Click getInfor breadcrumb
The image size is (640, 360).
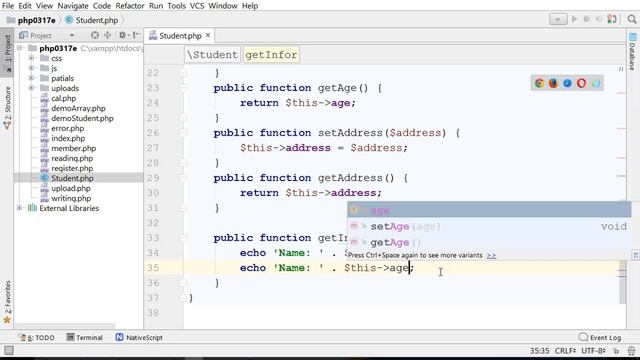pyautogui.click(x=271, y=55)
